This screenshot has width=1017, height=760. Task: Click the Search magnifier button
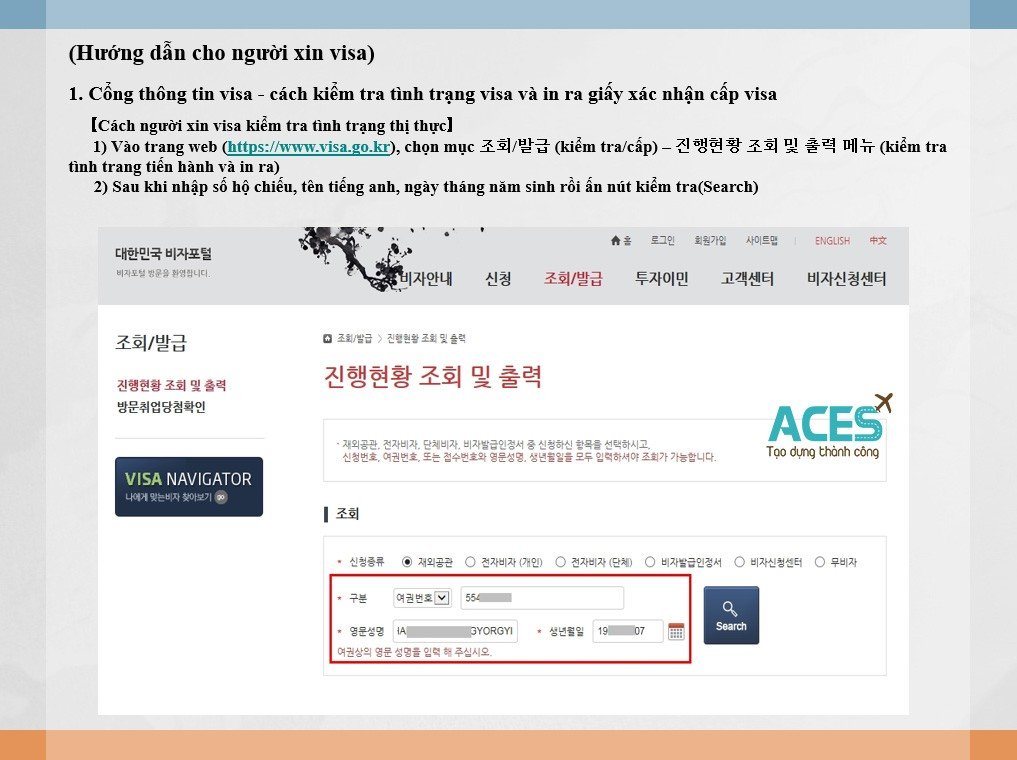tap(730, 615)
